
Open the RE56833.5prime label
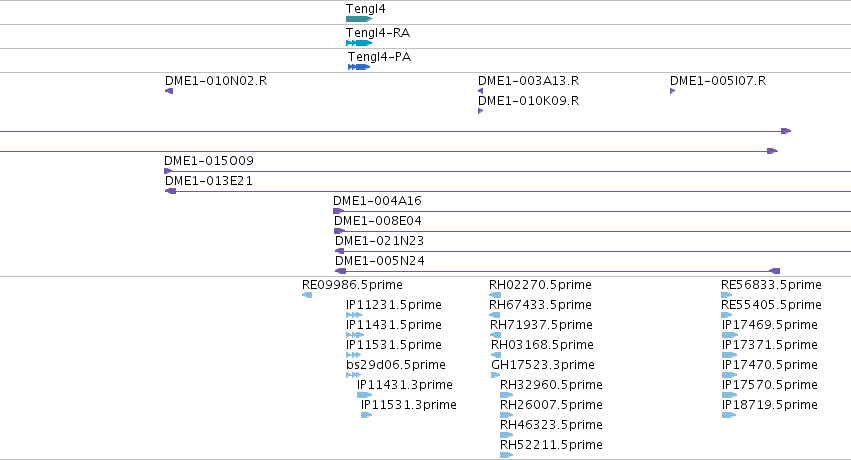[x=771, y=285]
